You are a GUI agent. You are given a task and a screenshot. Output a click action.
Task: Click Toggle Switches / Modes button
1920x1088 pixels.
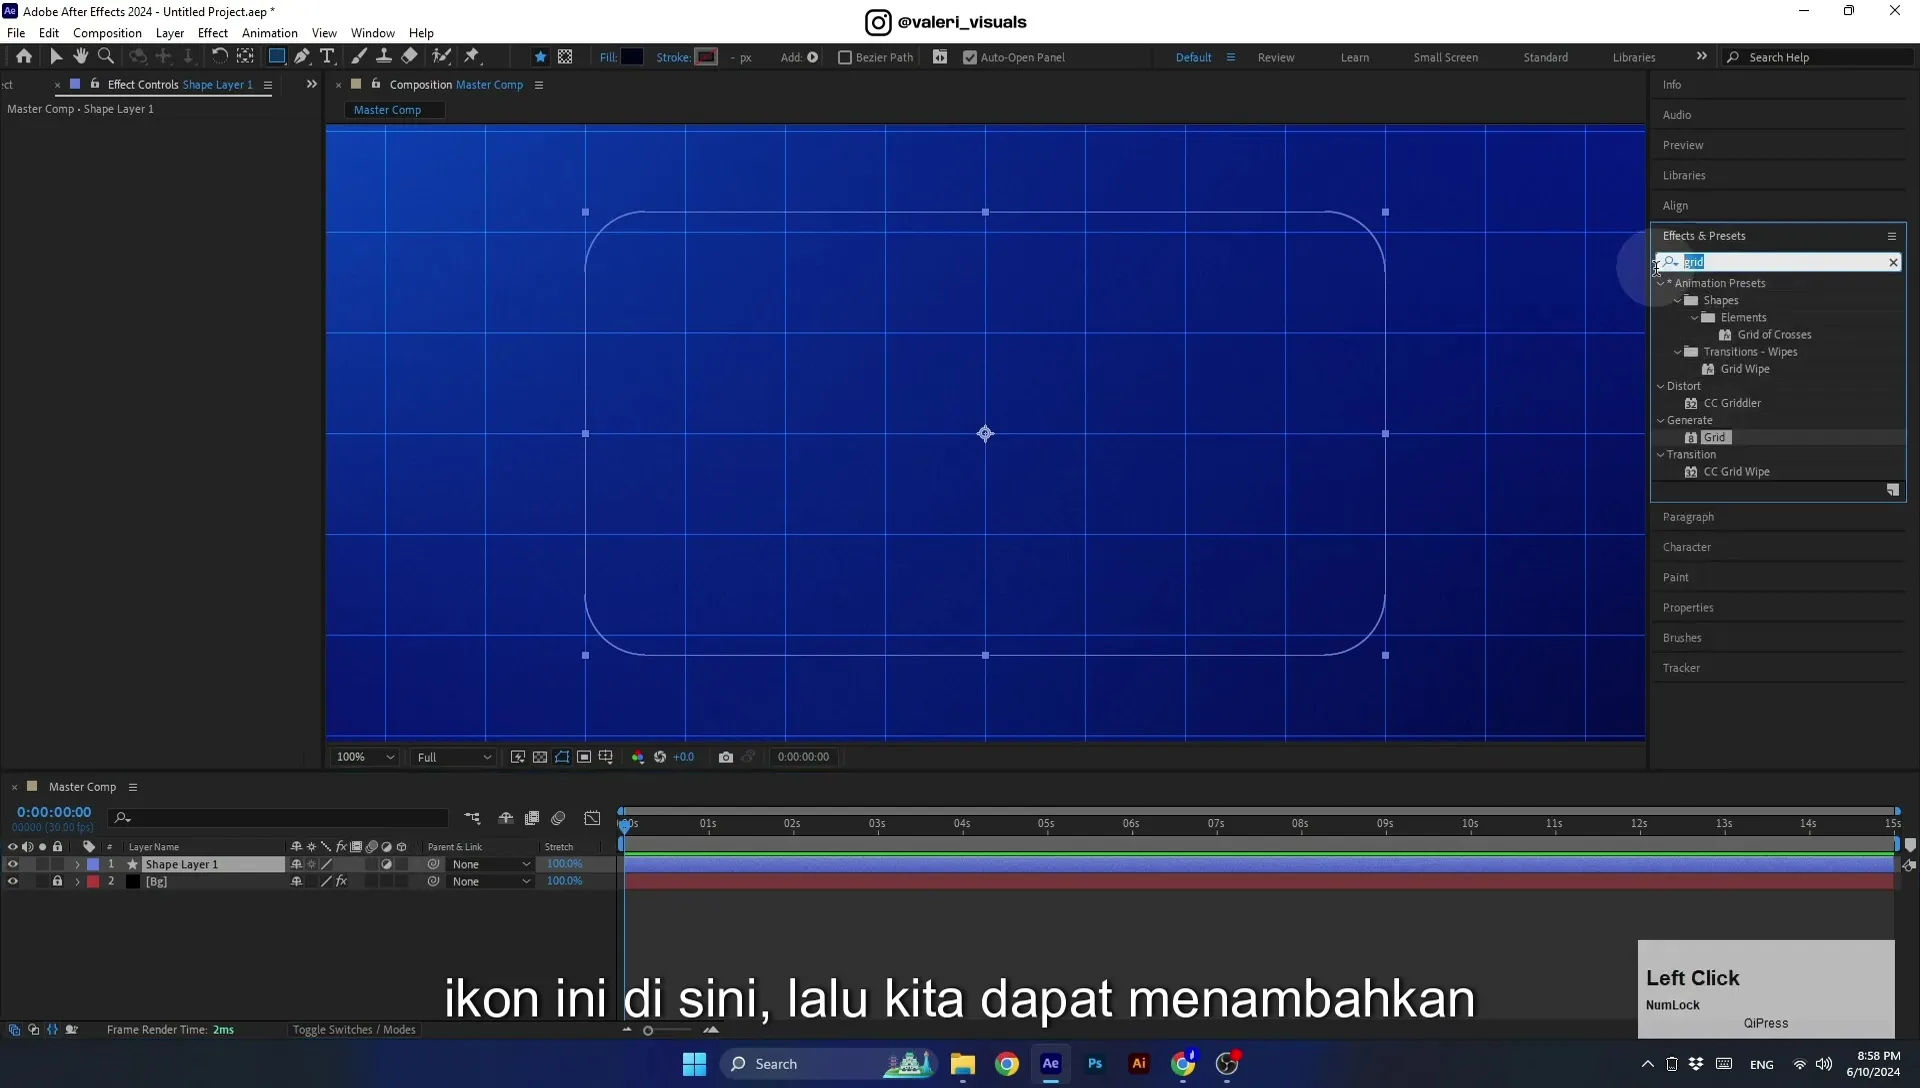354,1029
